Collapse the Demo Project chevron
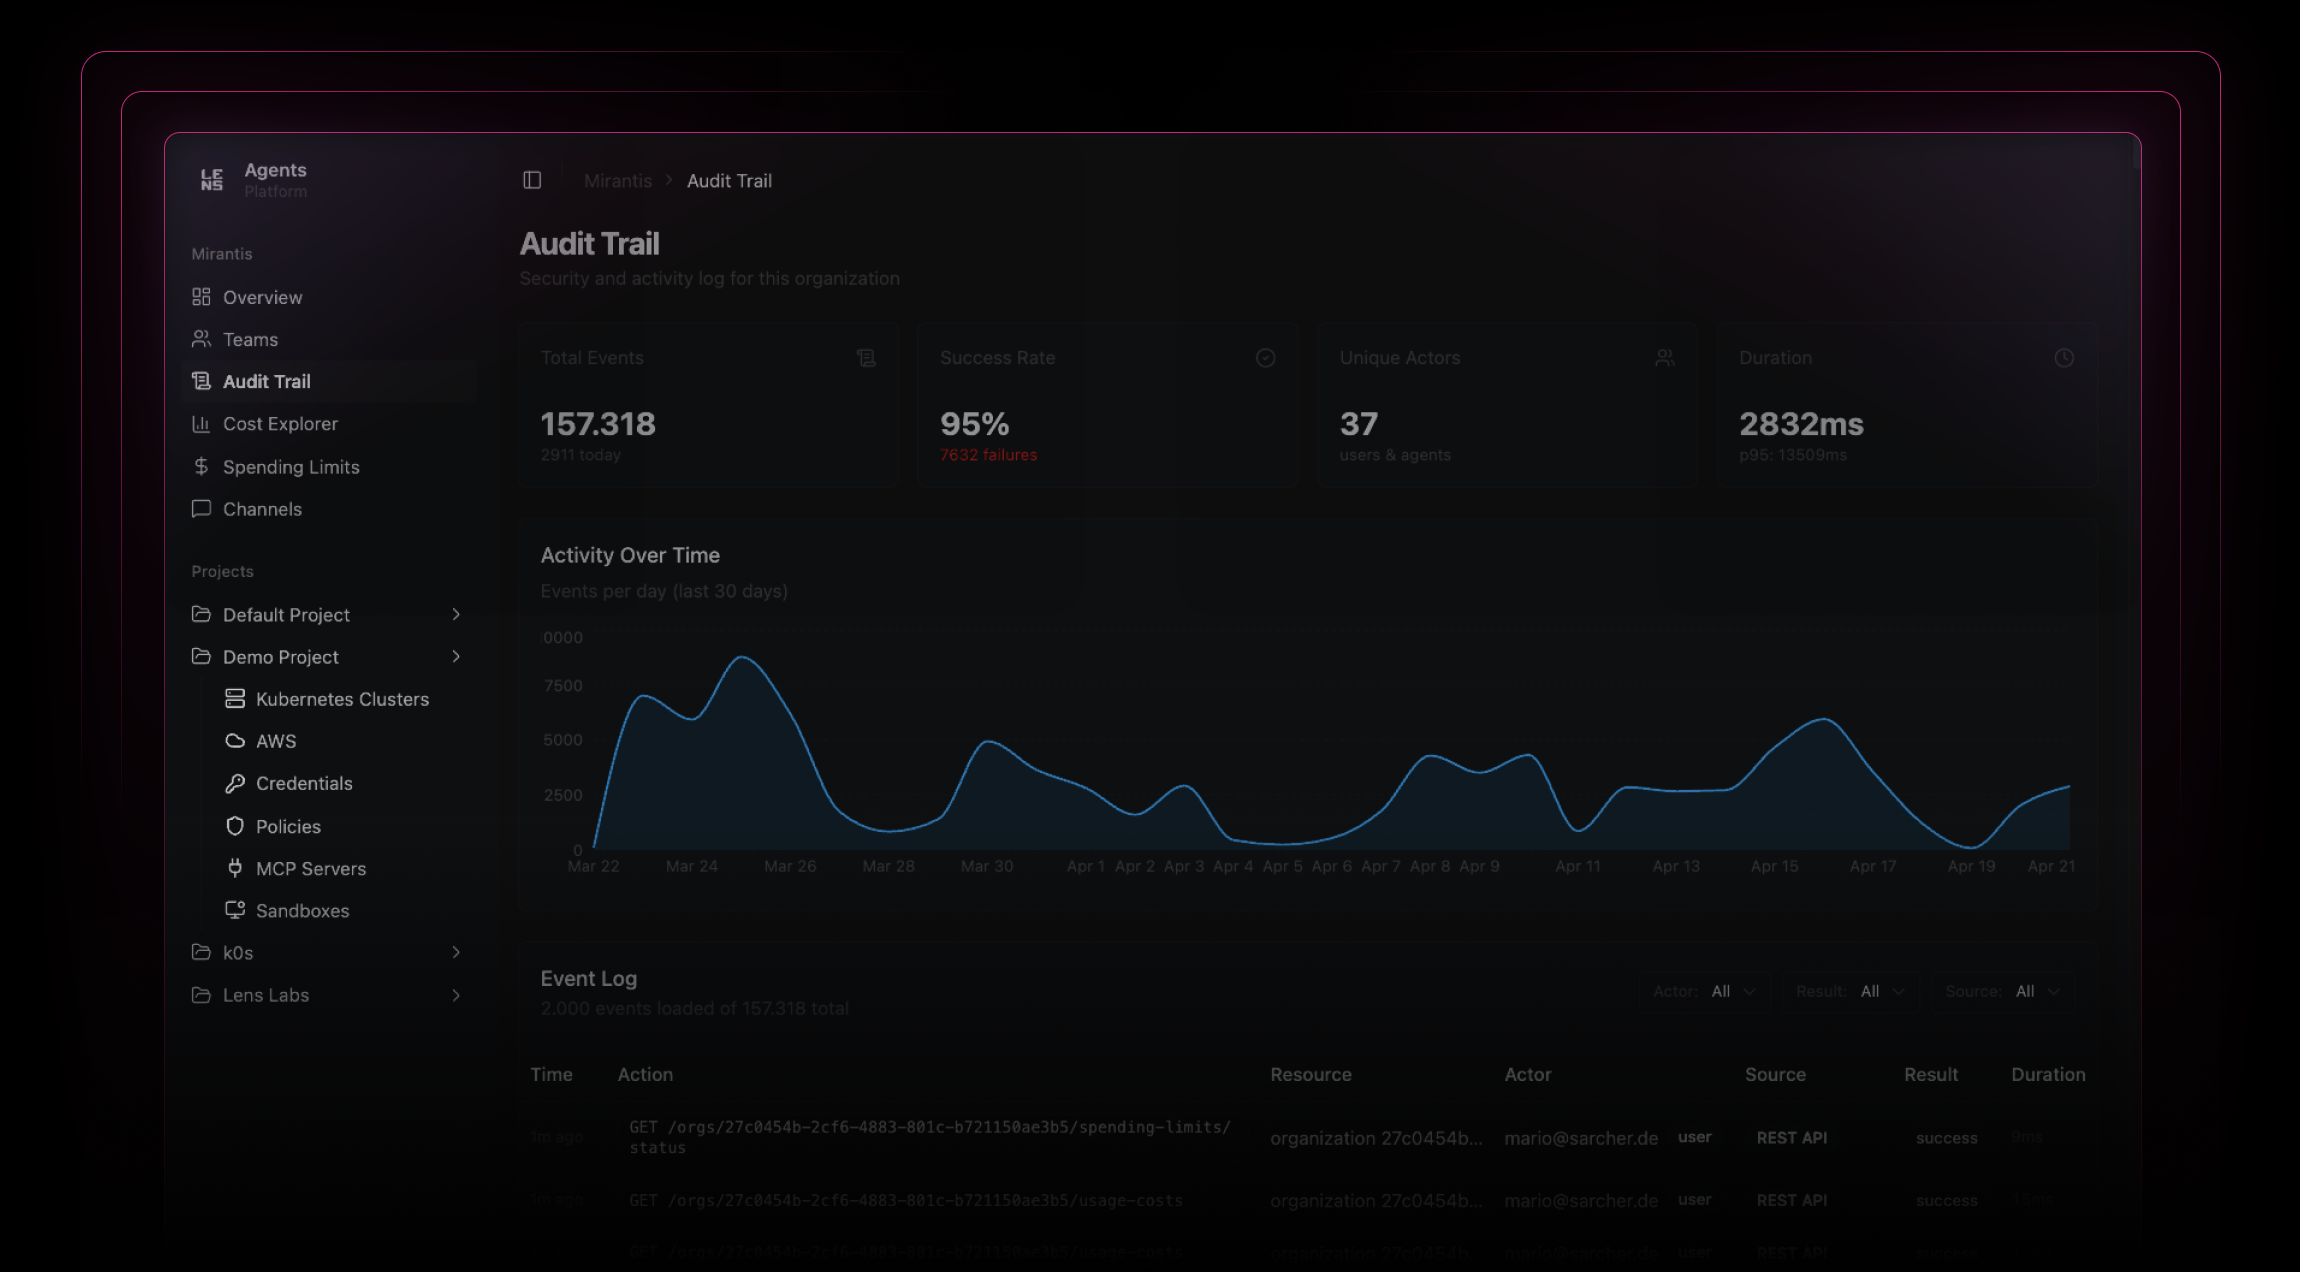This screenshot has width=2300, height=1272. pyautogui.click(x=456, y=656)
